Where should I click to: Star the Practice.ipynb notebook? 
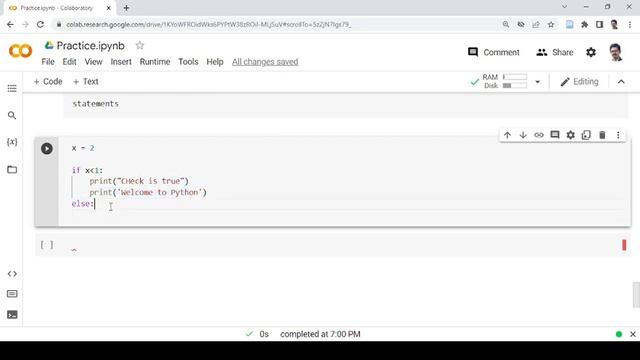pos(140,45)
